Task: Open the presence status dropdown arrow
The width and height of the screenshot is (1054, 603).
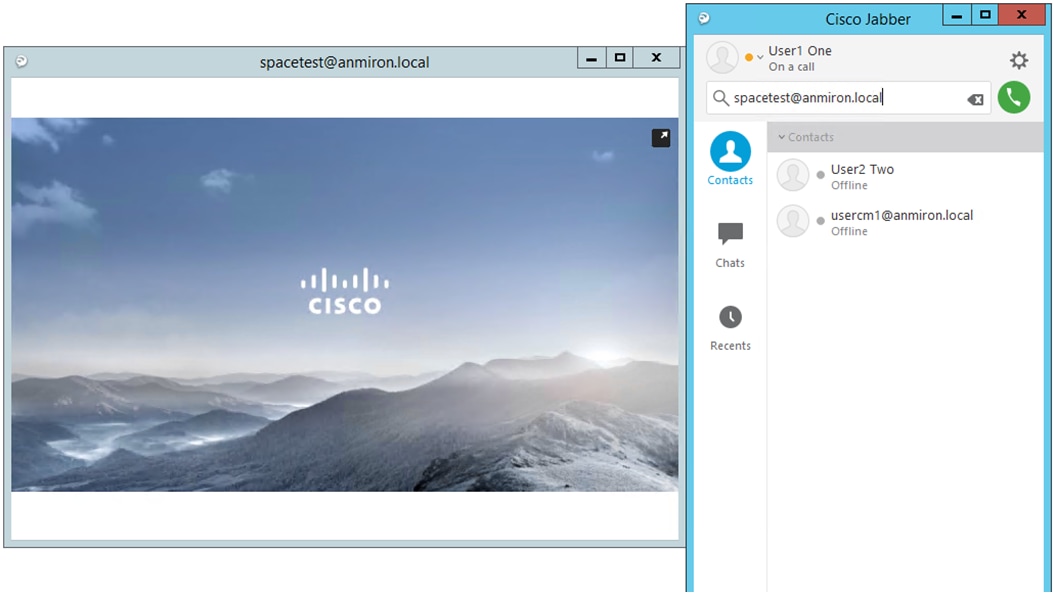Action: click(x=760, y=58)
